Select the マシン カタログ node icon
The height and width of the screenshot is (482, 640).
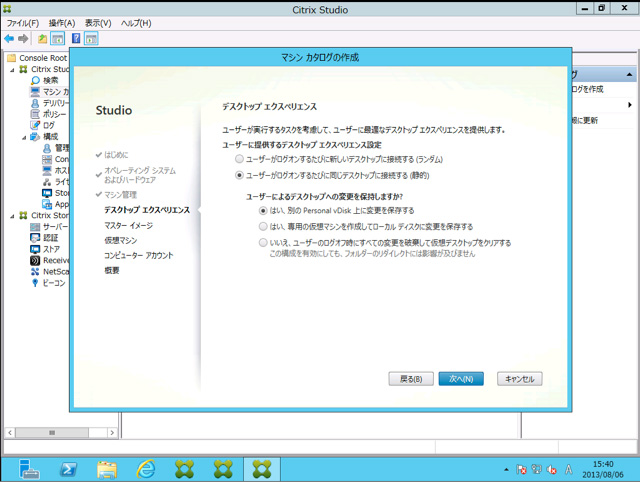pyautogui.click(x=36, y=91)
